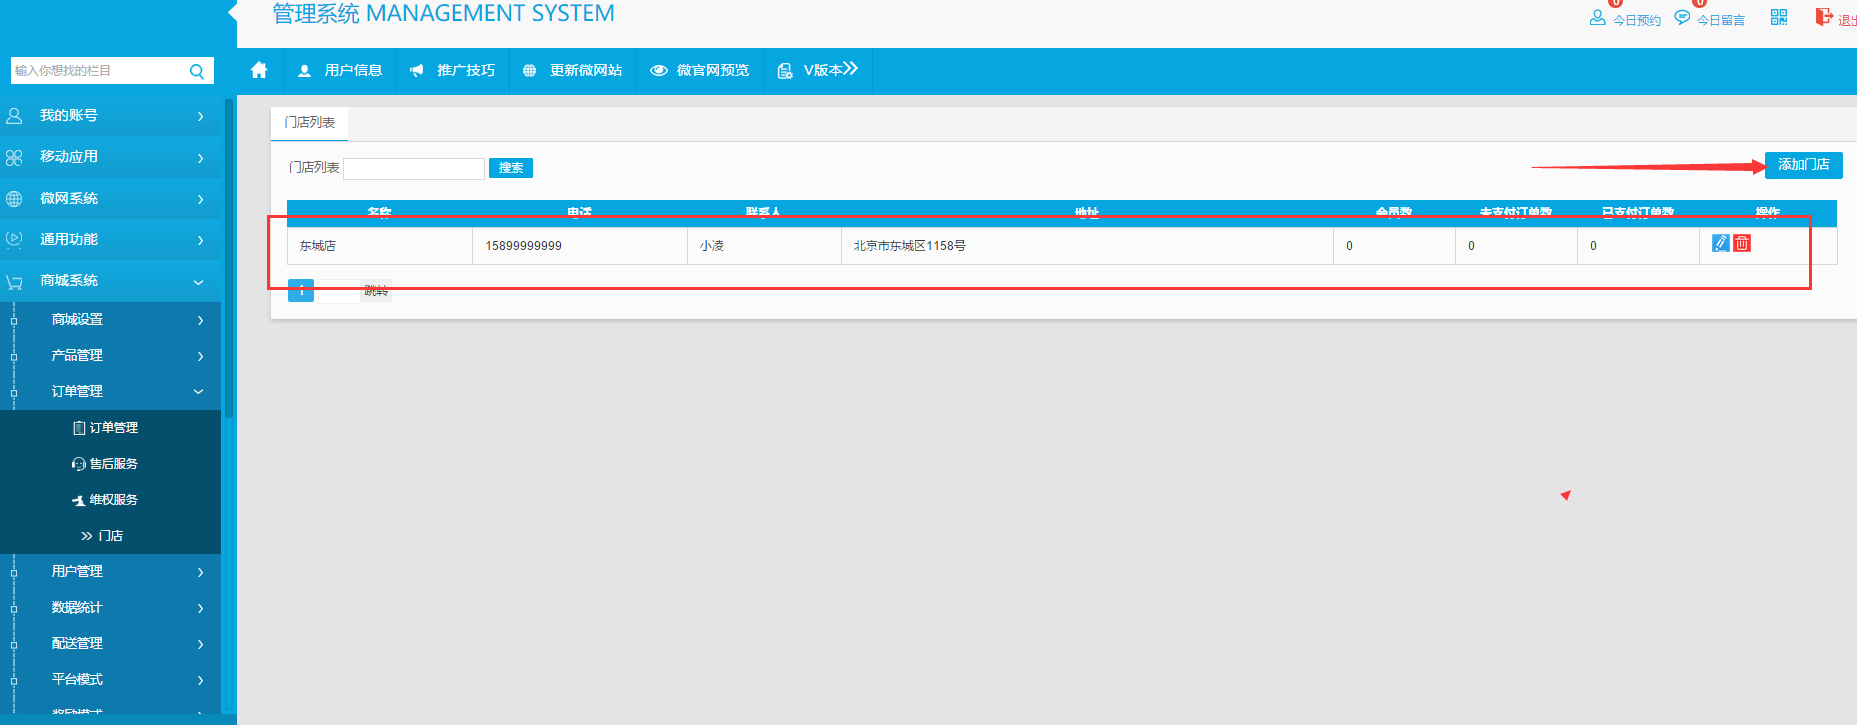Click the home icon in navigation bar

click(x=259, y=70)
